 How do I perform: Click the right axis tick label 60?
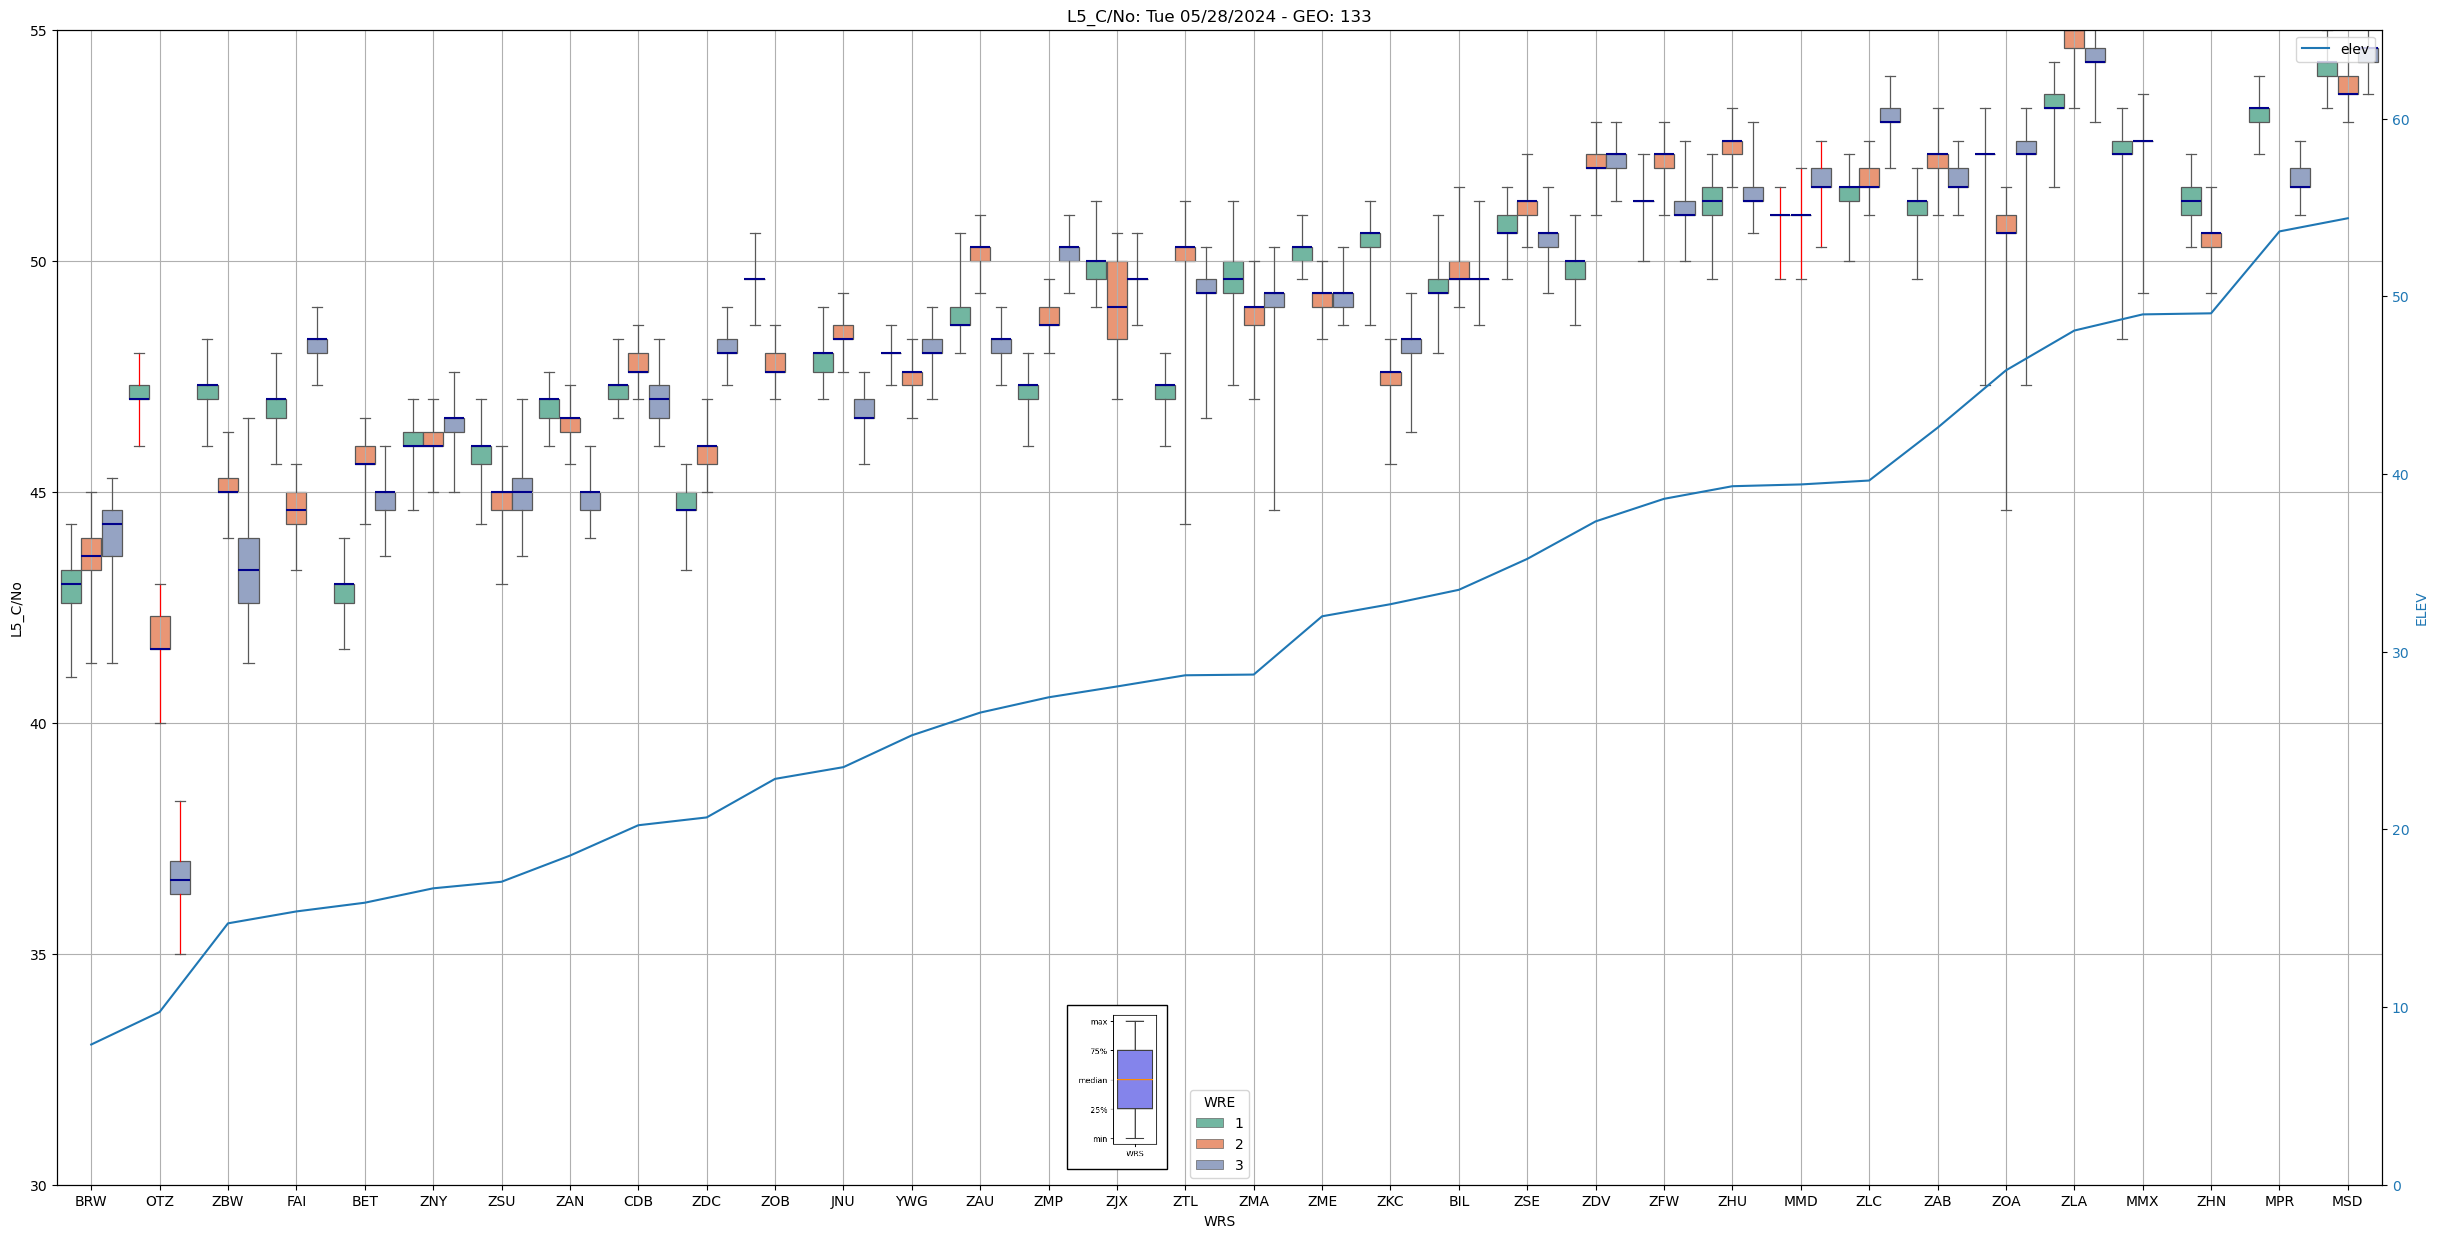2400,120
